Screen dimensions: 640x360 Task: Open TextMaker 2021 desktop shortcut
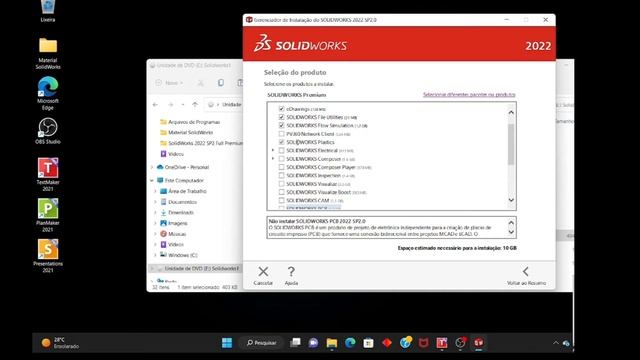tap(48, 174)
